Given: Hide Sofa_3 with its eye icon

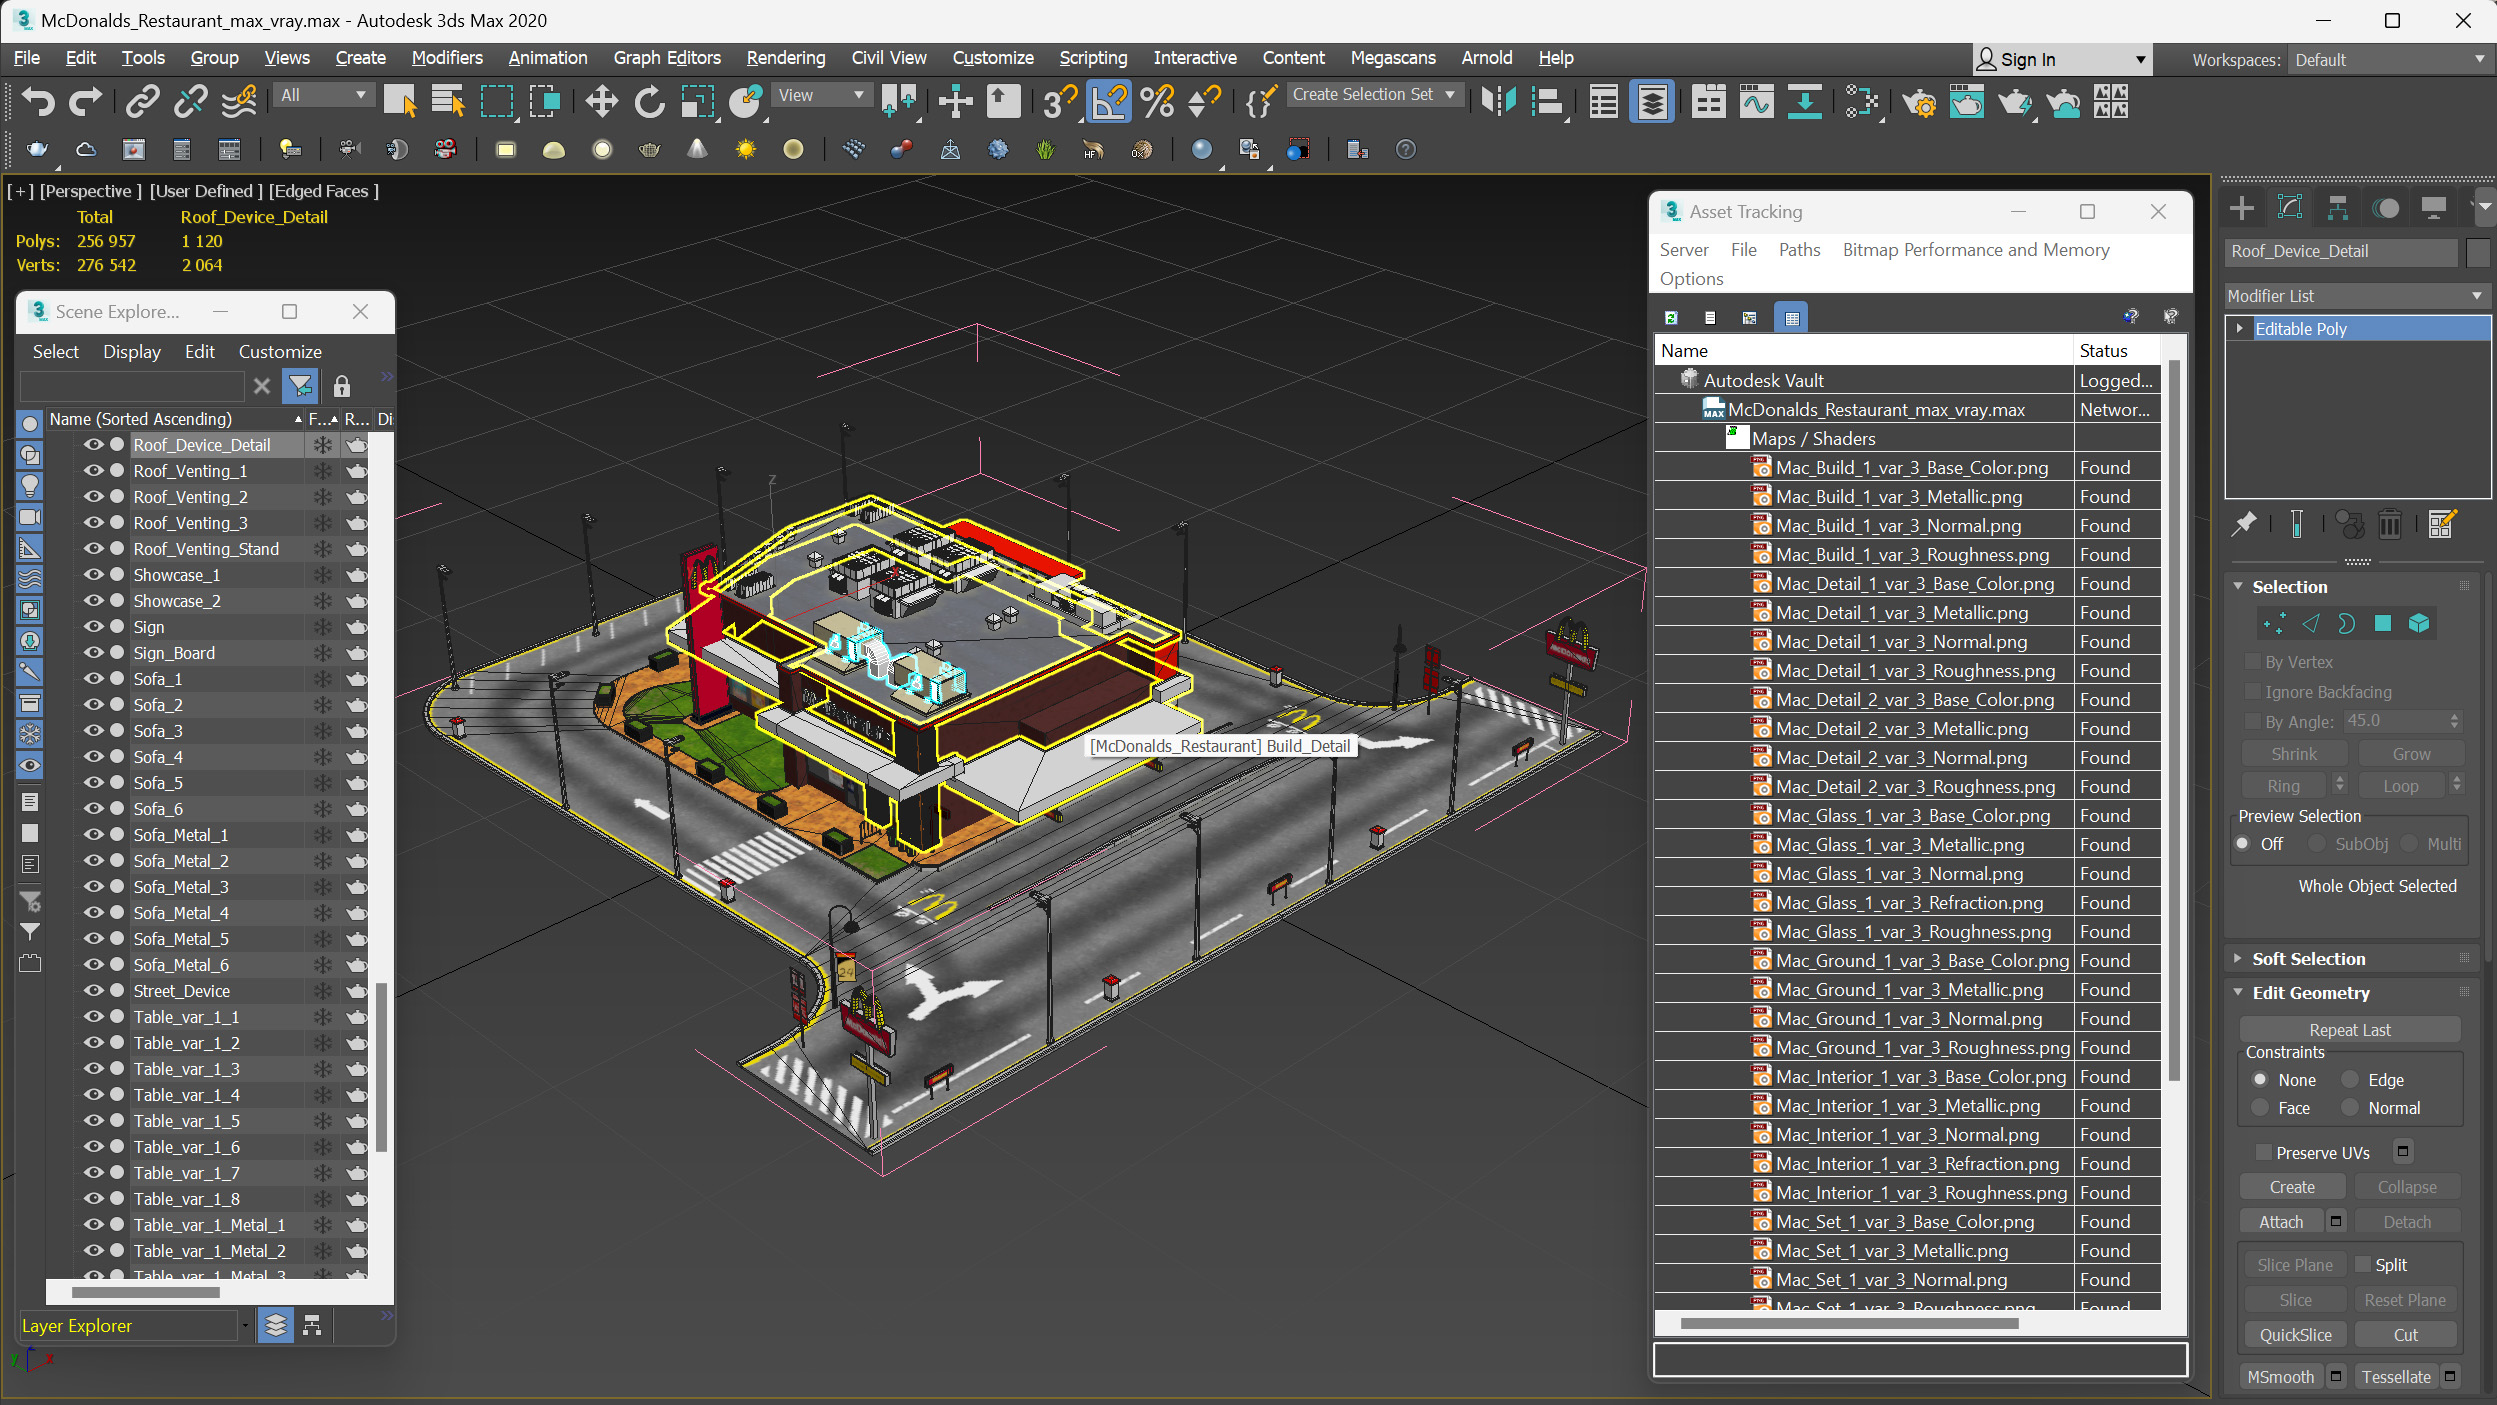Looking at the screenshot, I should click(93, 731).
